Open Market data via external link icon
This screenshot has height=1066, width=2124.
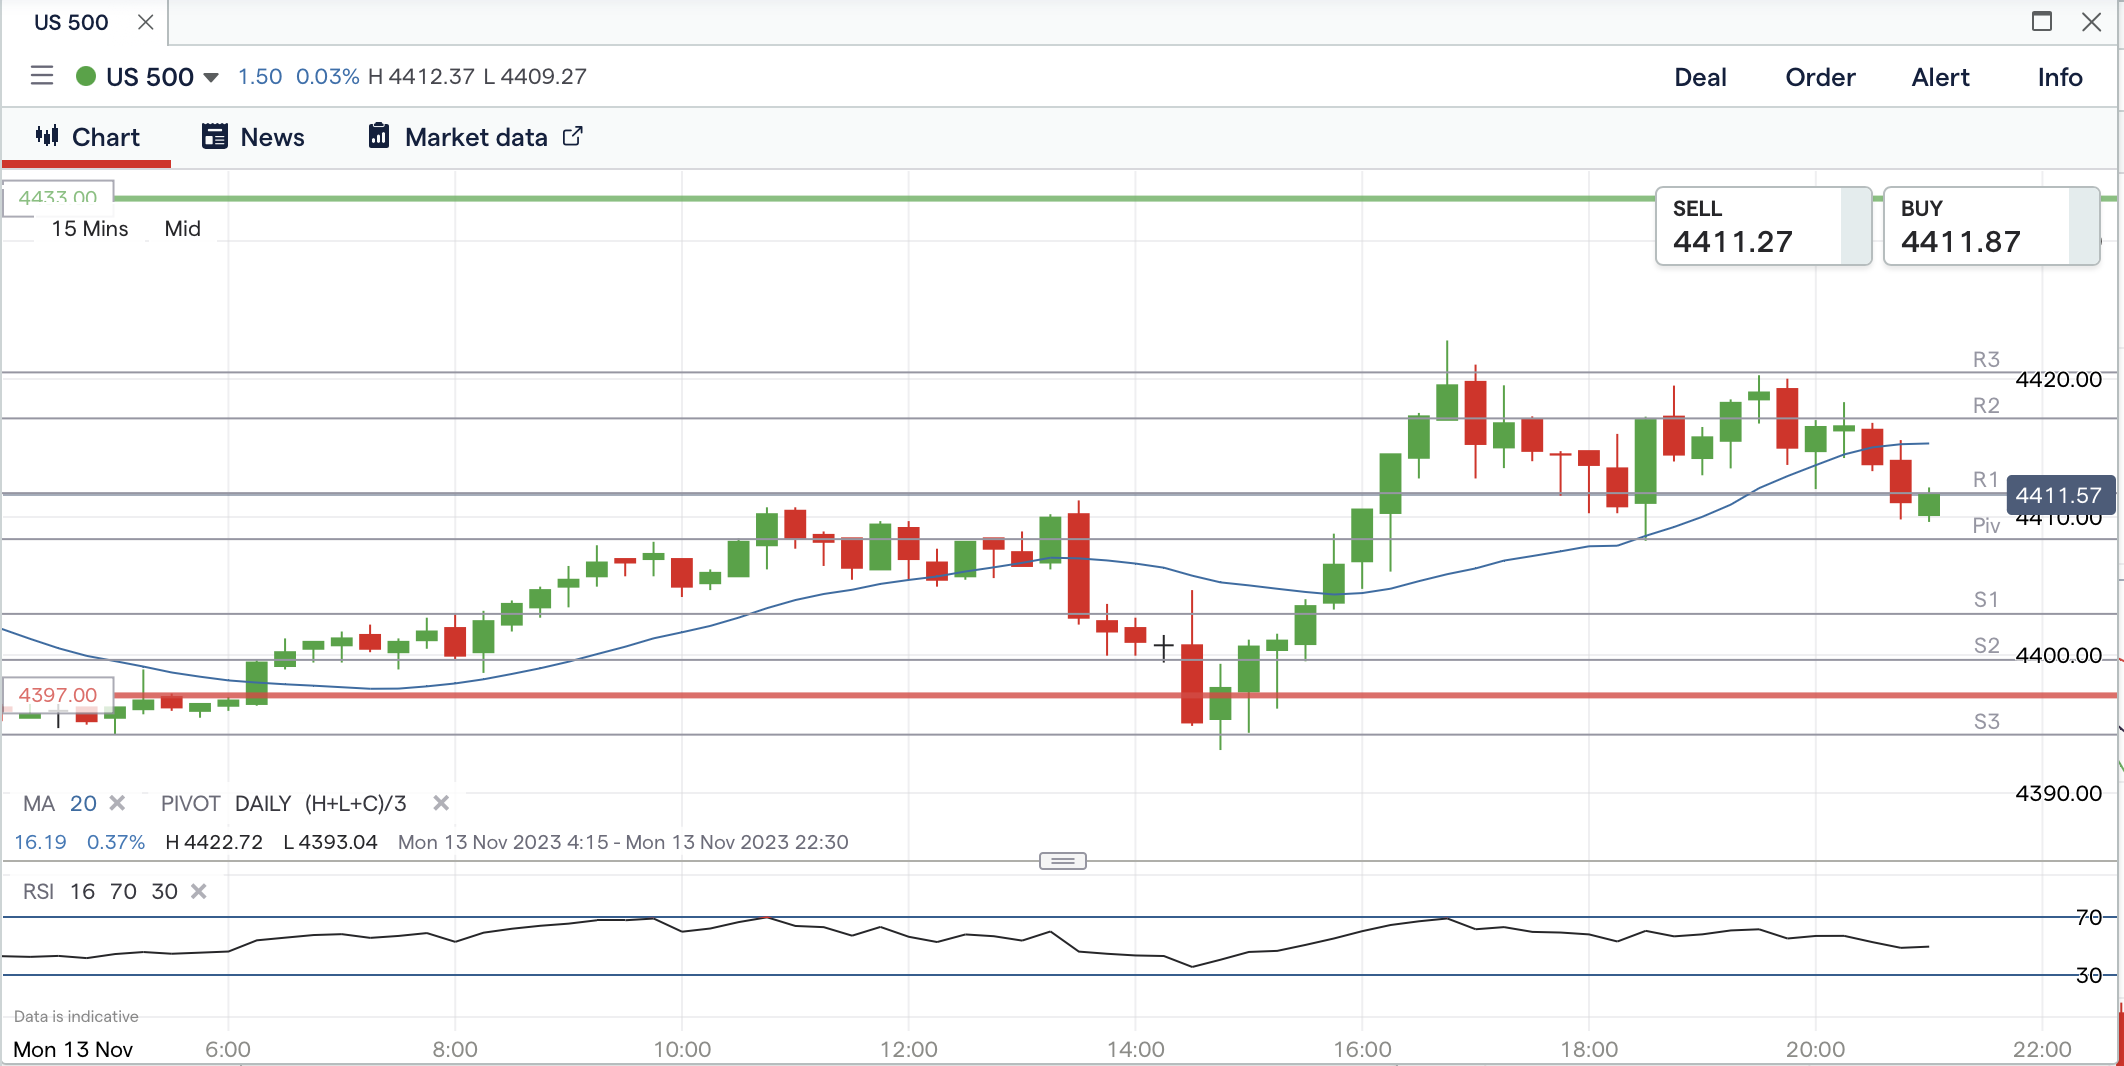coord(573,136)
